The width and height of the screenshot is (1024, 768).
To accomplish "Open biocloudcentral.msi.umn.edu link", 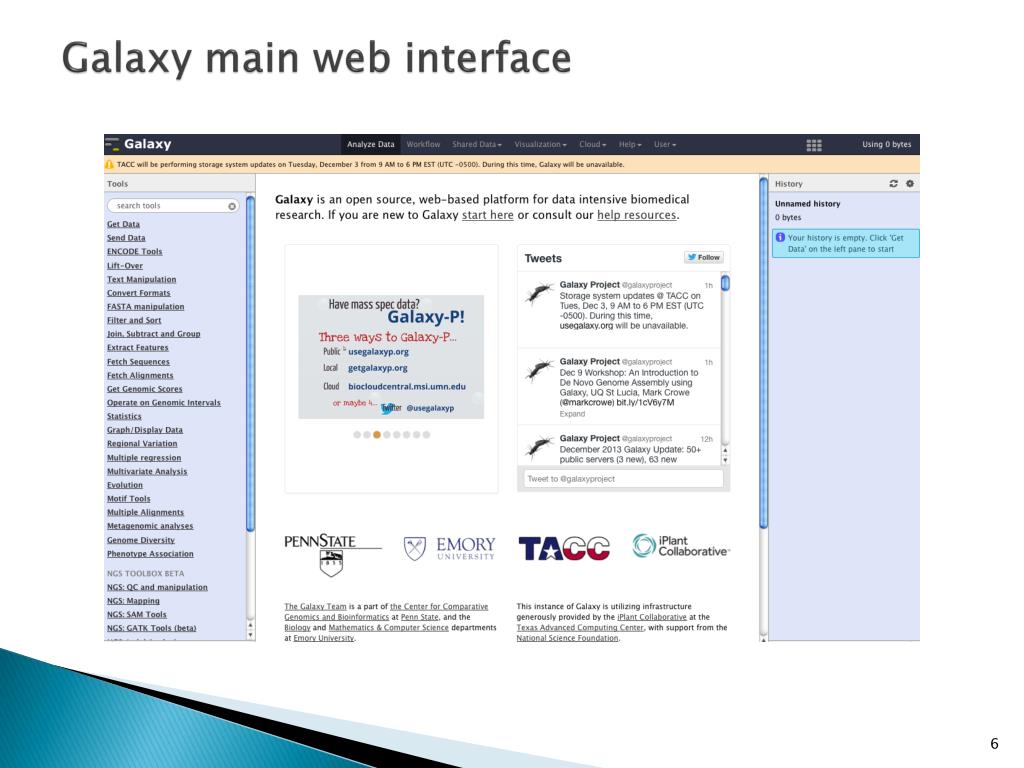I will (407, 387).
